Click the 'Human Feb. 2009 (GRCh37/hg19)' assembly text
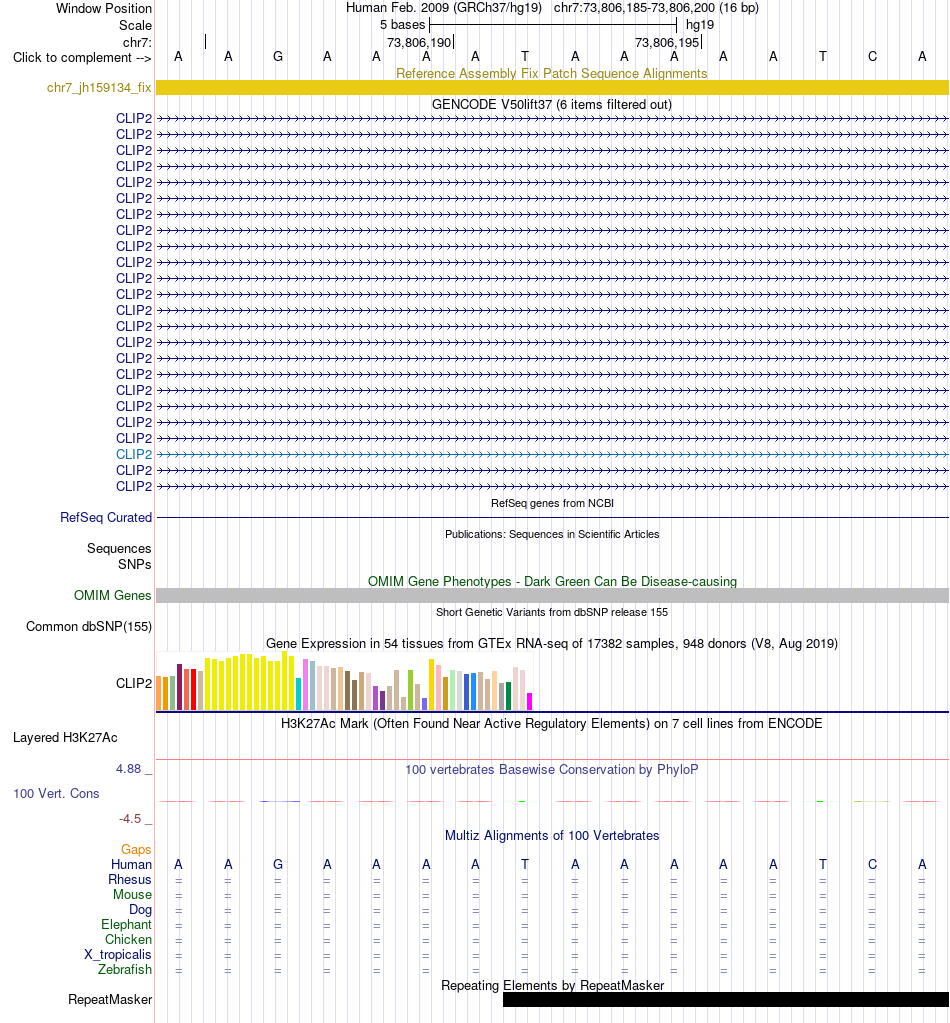The height and width of the screenshot is (1023, 950). tap(444, 8)
